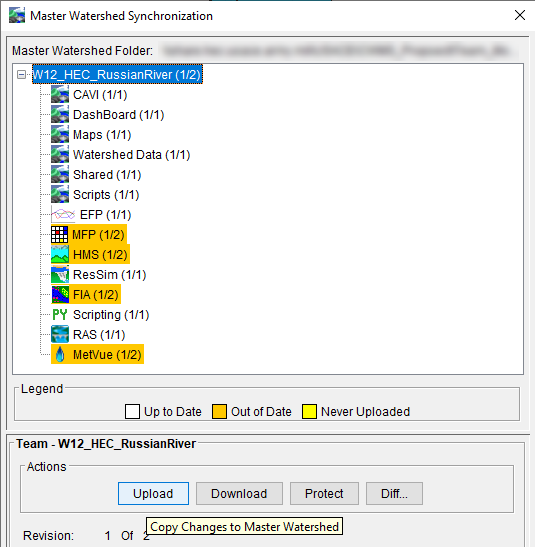The image size is (535, 547).
Task: Click the Maps row icon
Action: (60, 135)
